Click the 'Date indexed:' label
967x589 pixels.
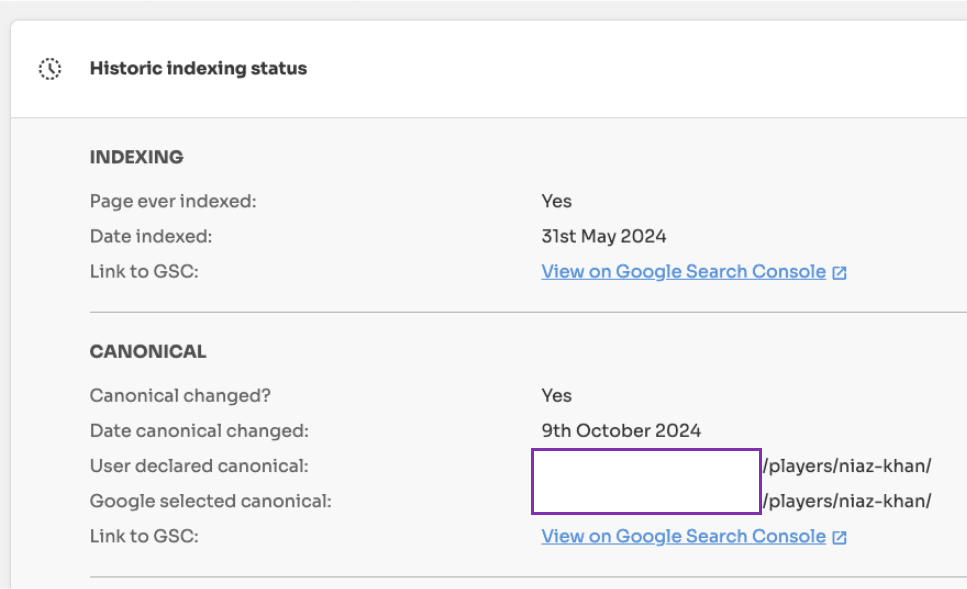[x=151, y=236]
